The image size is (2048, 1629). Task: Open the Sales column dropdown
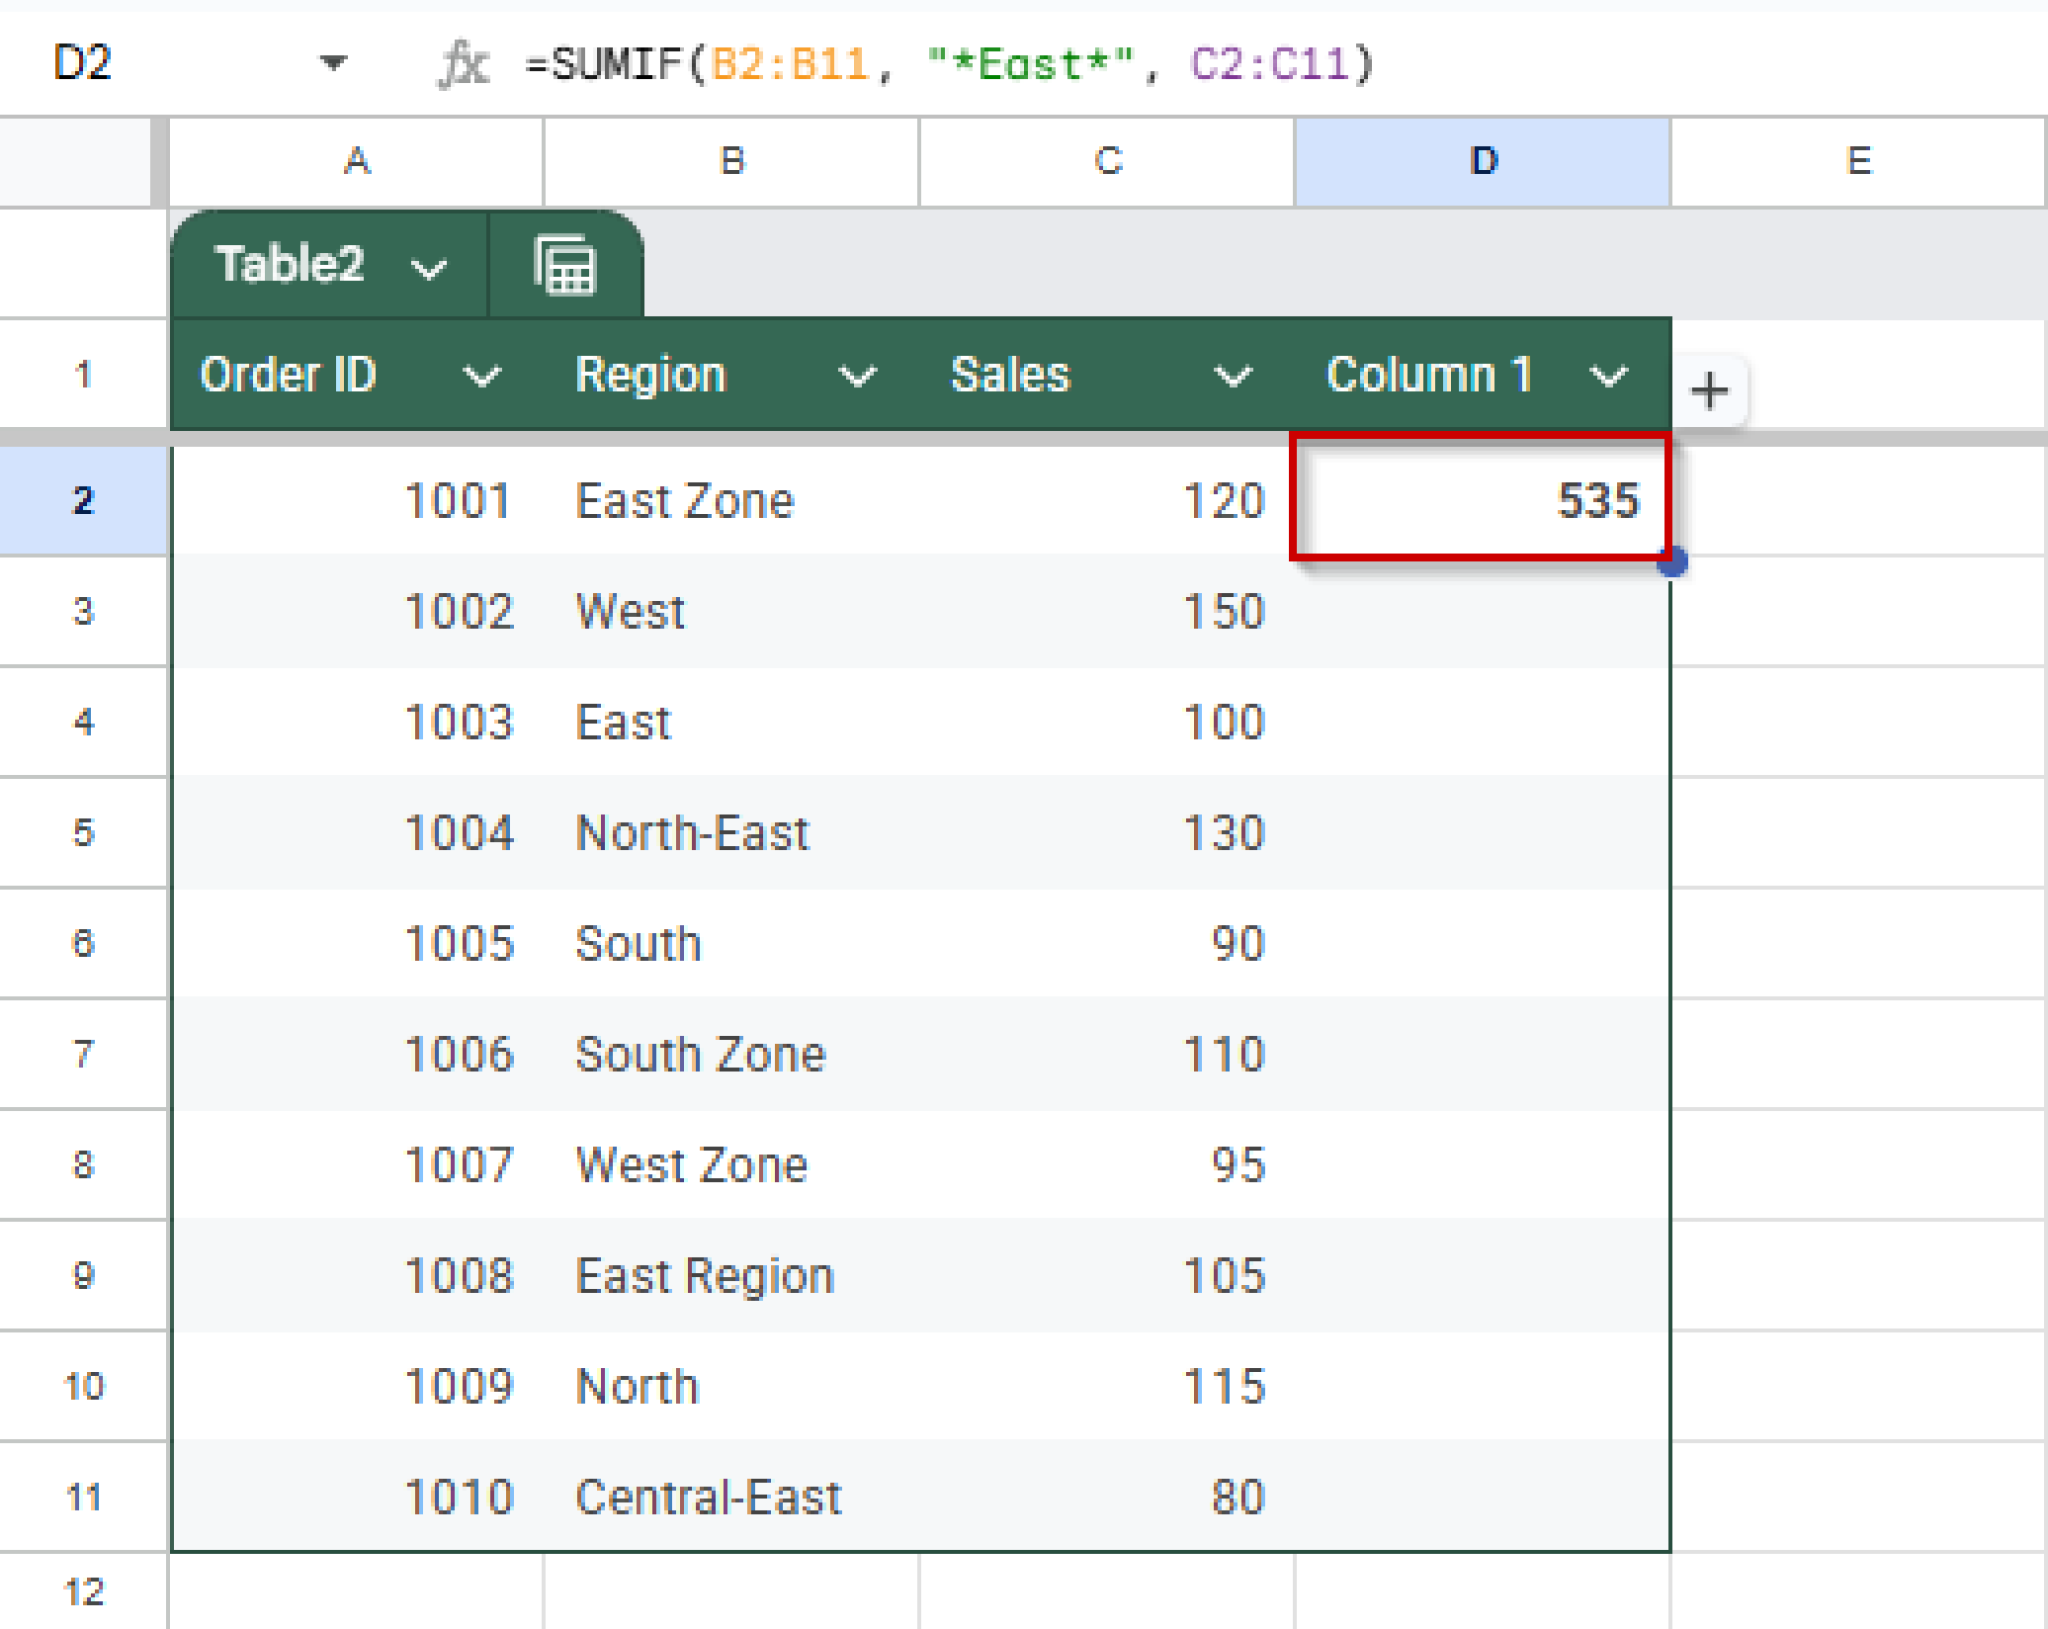click(1234, 377)
